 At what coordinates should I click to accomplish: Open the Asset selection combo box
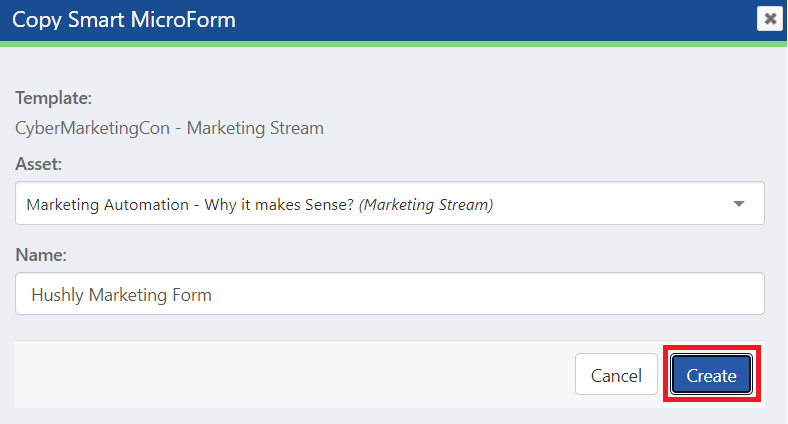tap(390, 204)
